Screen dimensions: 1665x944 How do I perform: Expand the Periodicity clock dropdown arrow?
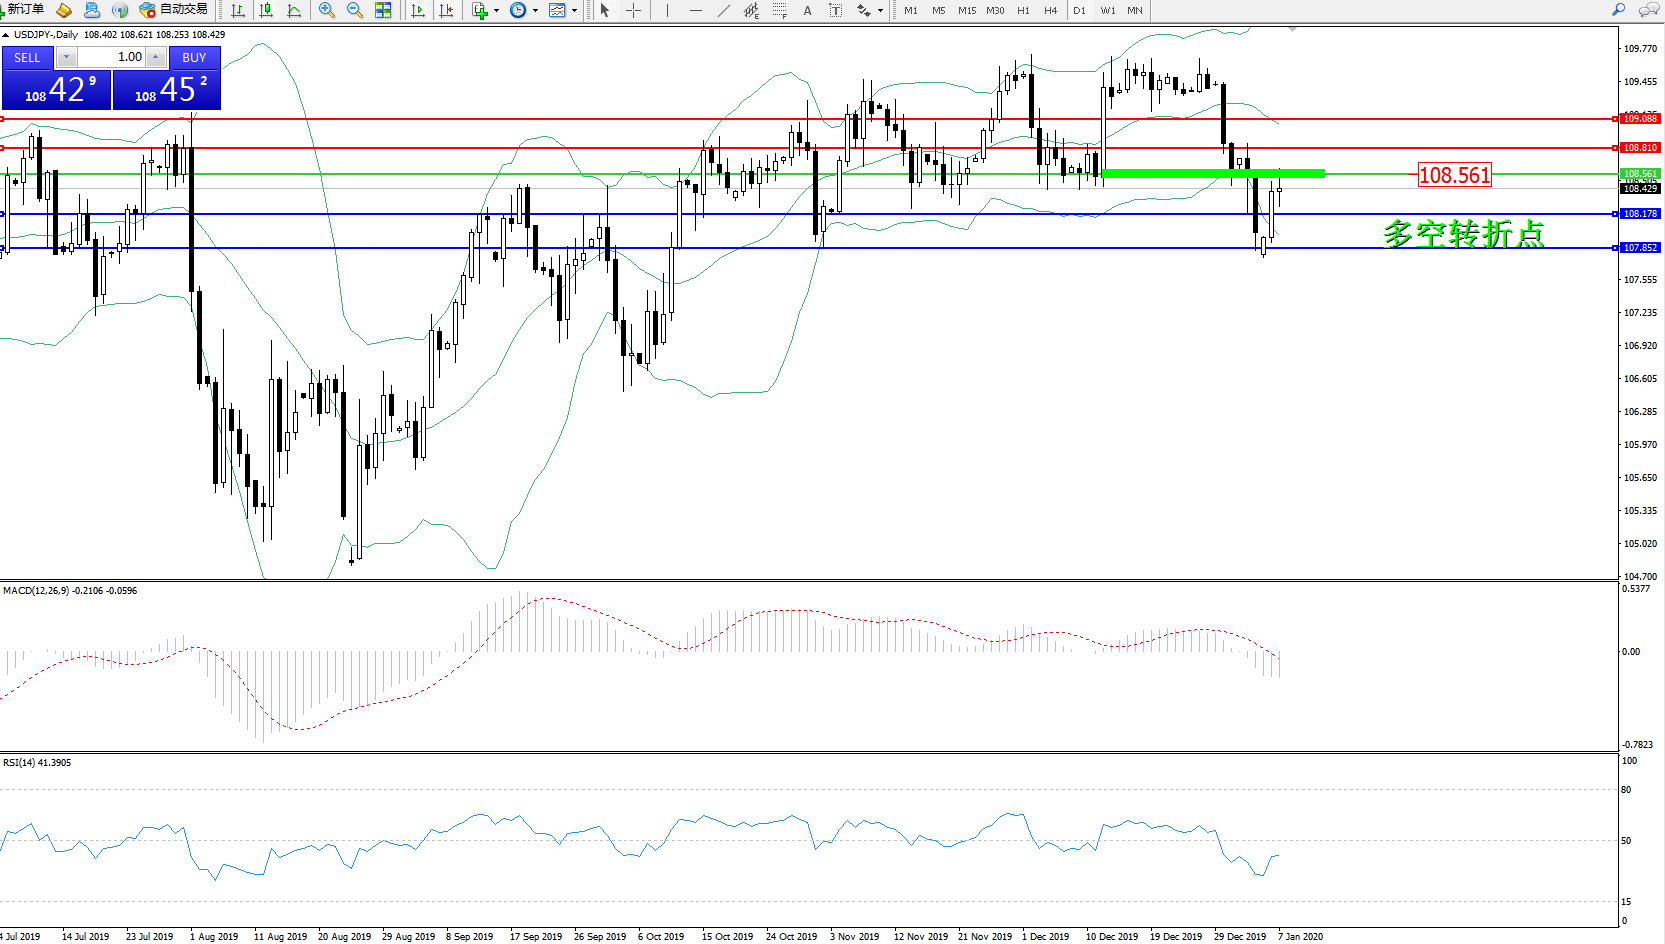[536, 11]
